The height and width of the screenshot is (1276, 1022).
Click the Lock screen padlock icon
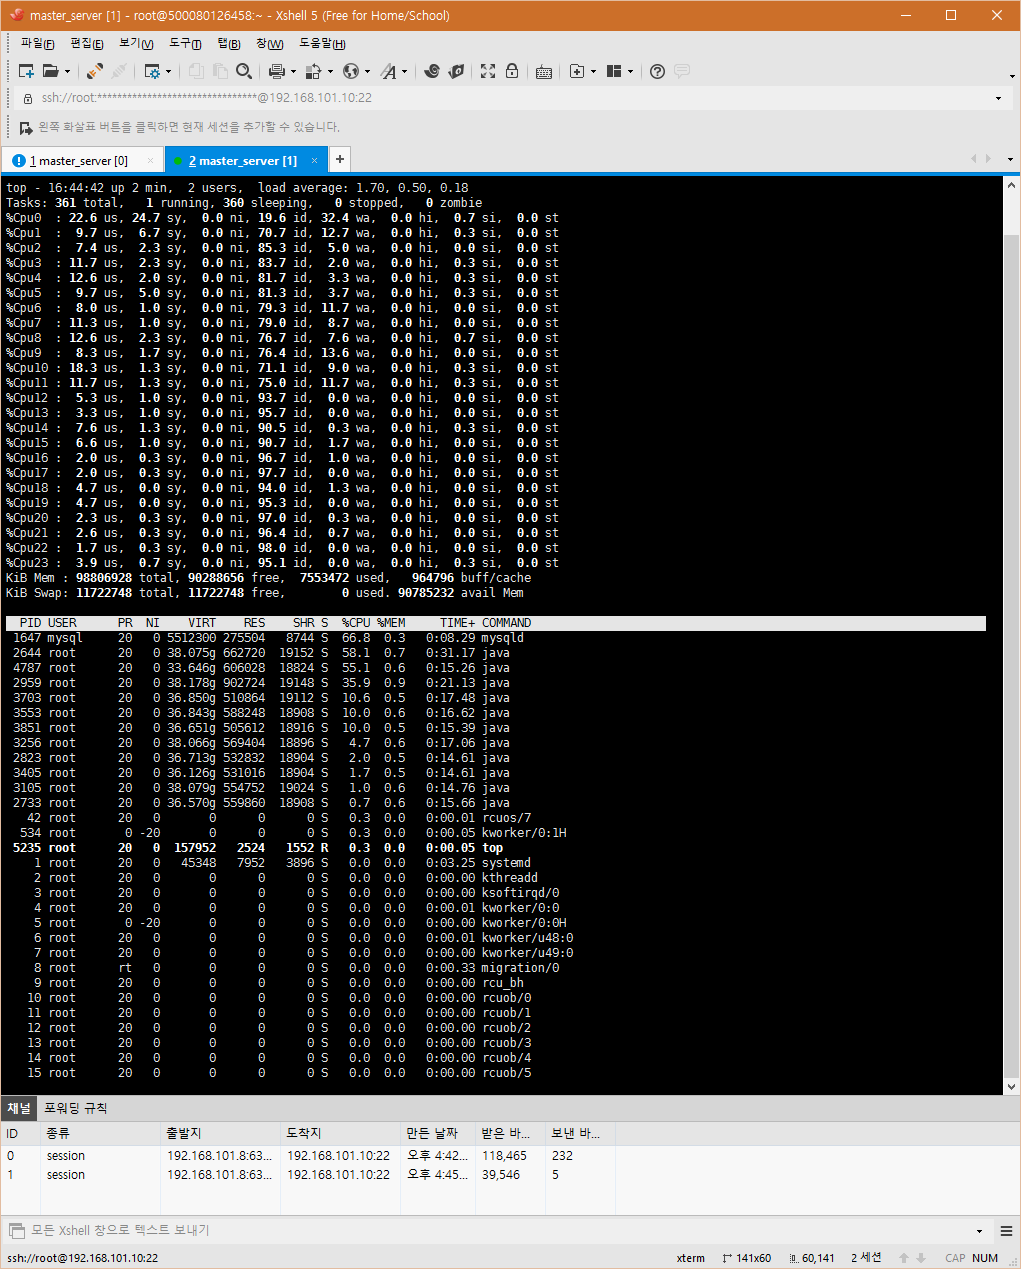click(x=512, y=71)
